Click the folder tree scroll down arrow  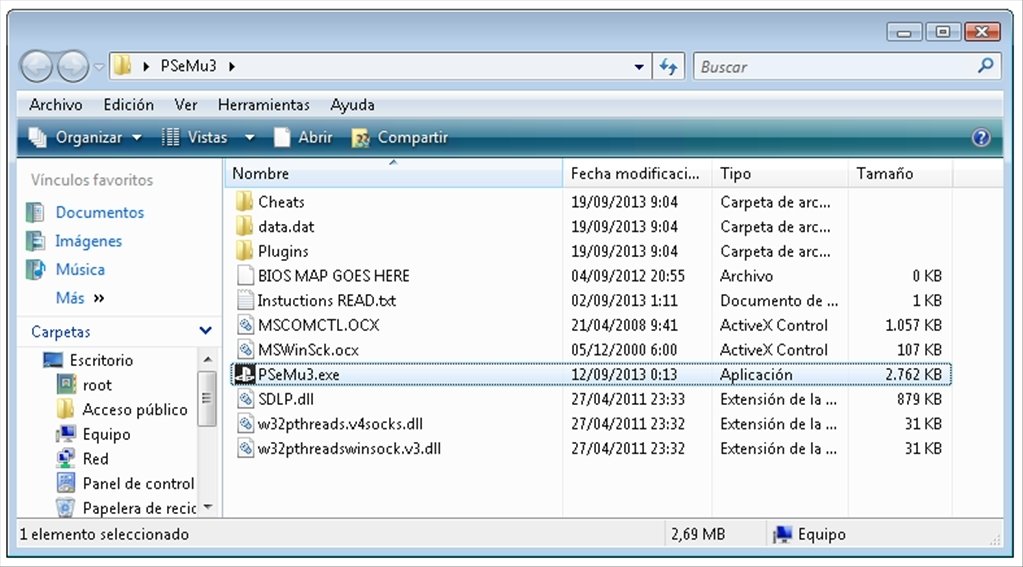point(207,507)
